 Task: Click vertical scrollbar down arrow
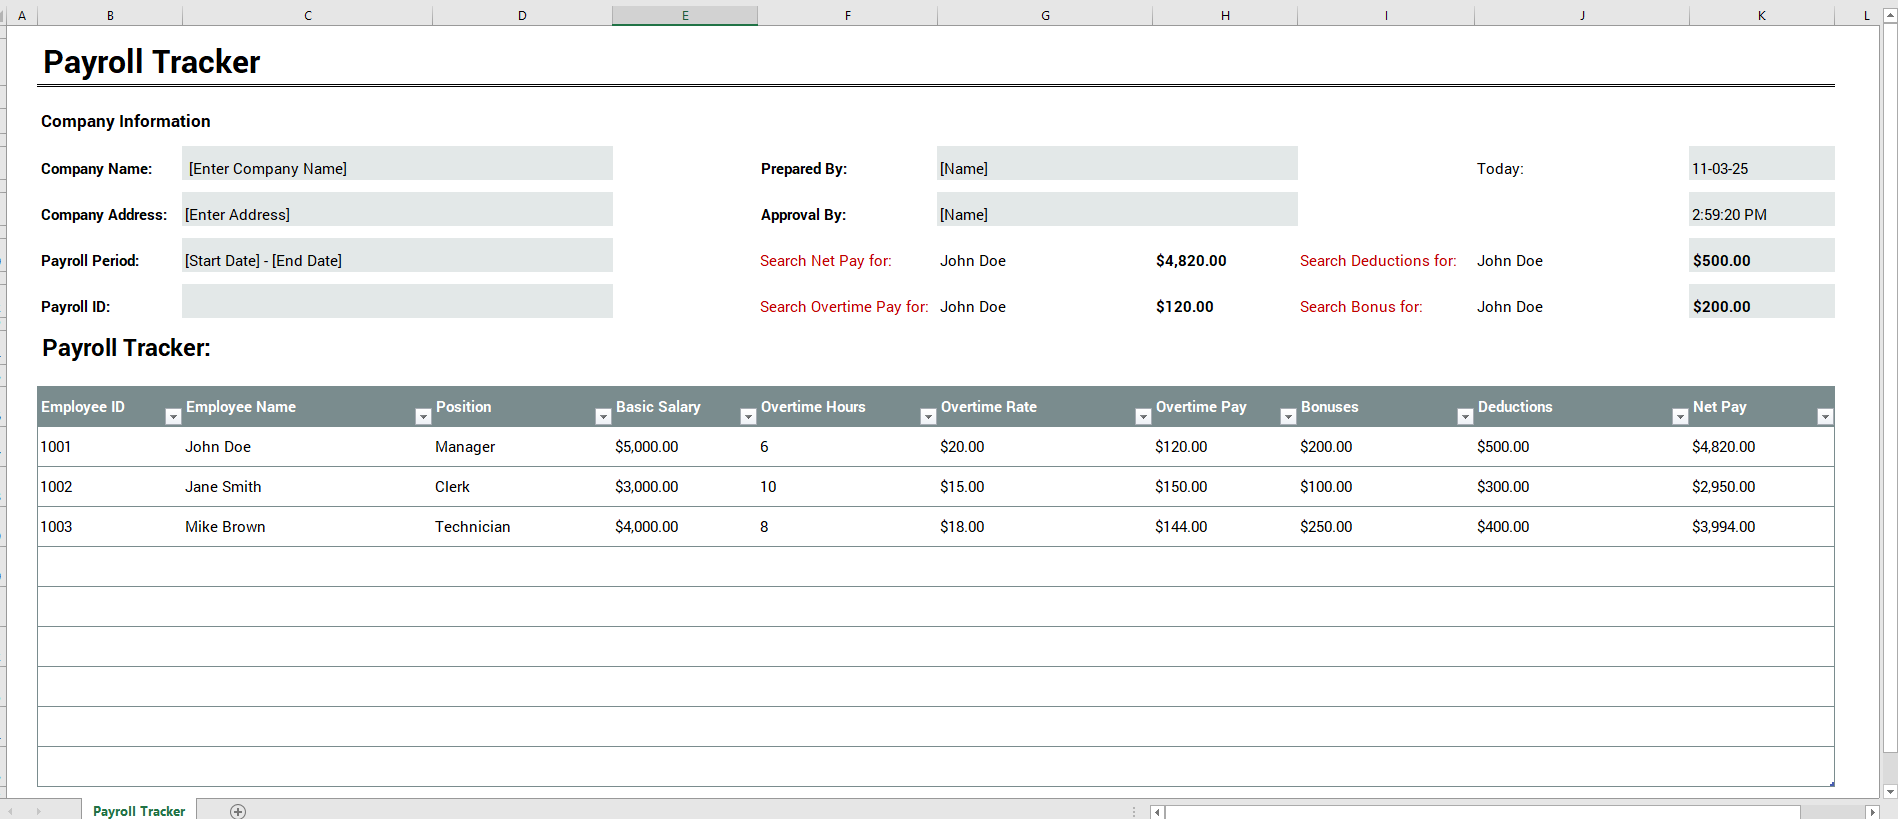click(1890, 791)
